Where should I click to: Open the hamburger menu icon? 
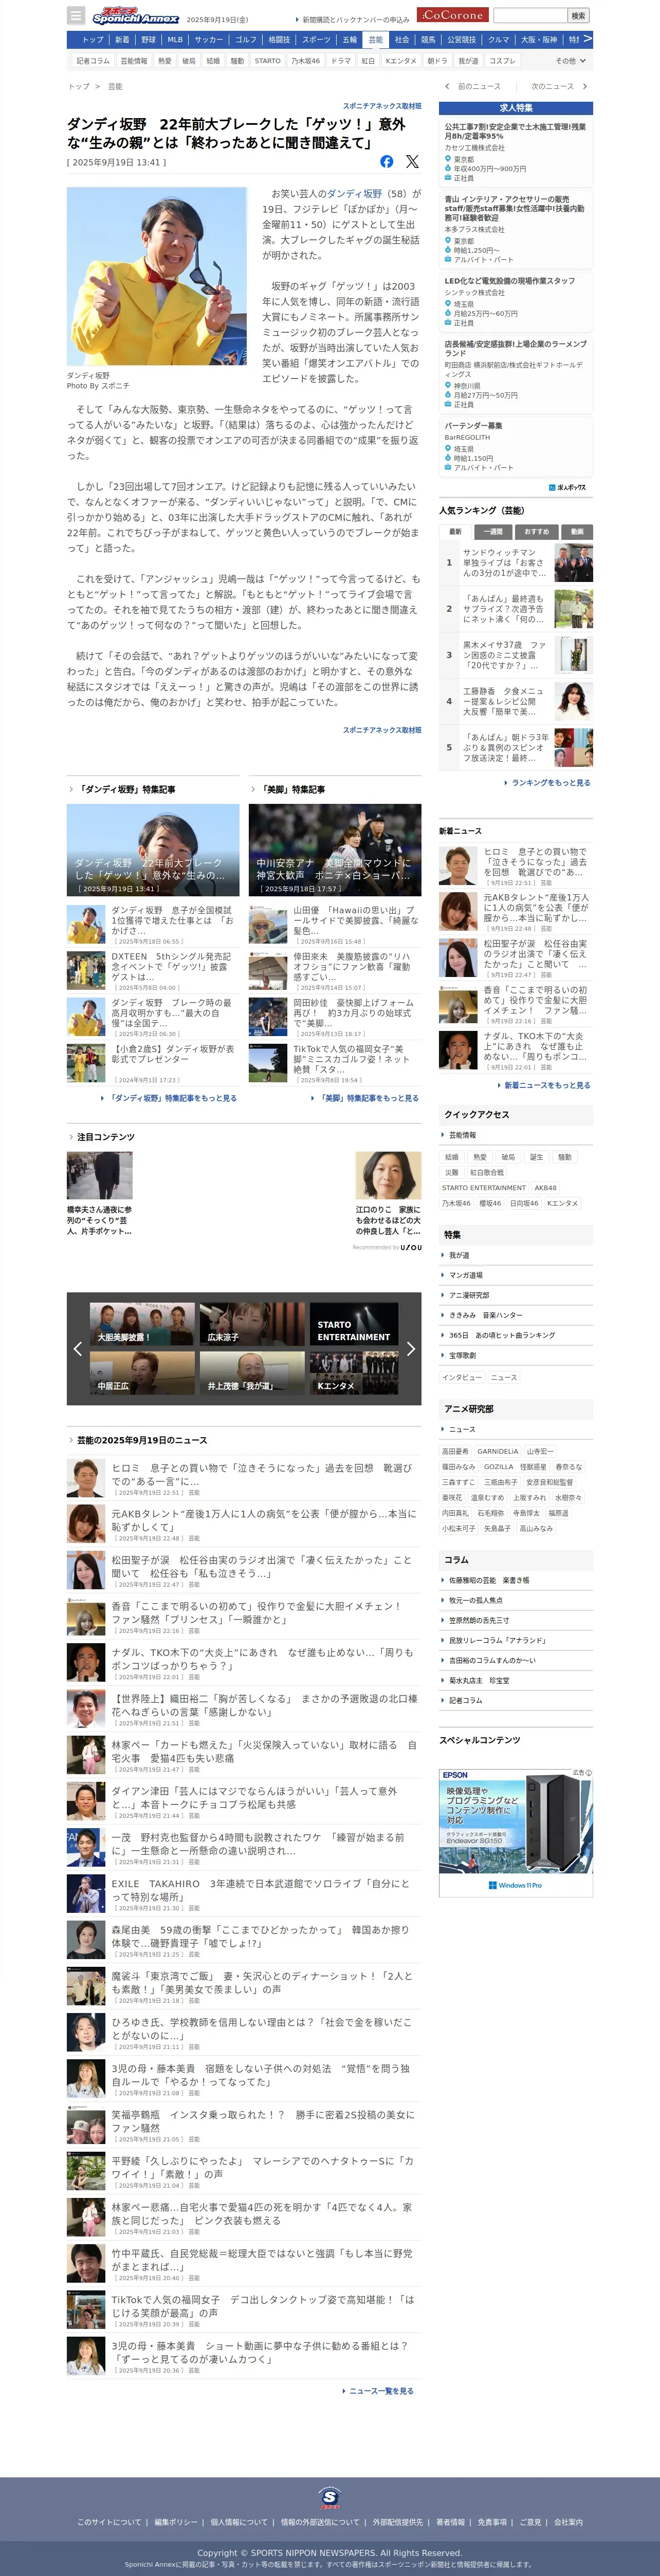pyautogui.click(x=76, y=15)
